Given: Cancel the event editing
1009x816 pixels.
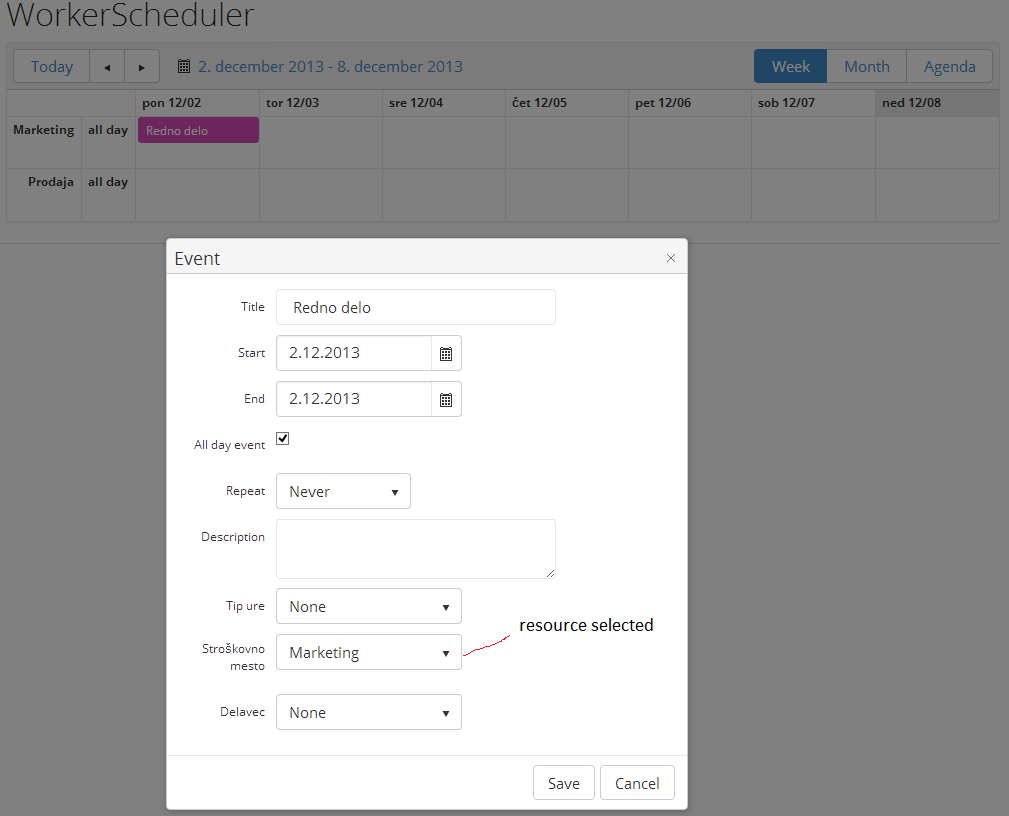Looking at the screenshot, I should [x=637, y=783].
